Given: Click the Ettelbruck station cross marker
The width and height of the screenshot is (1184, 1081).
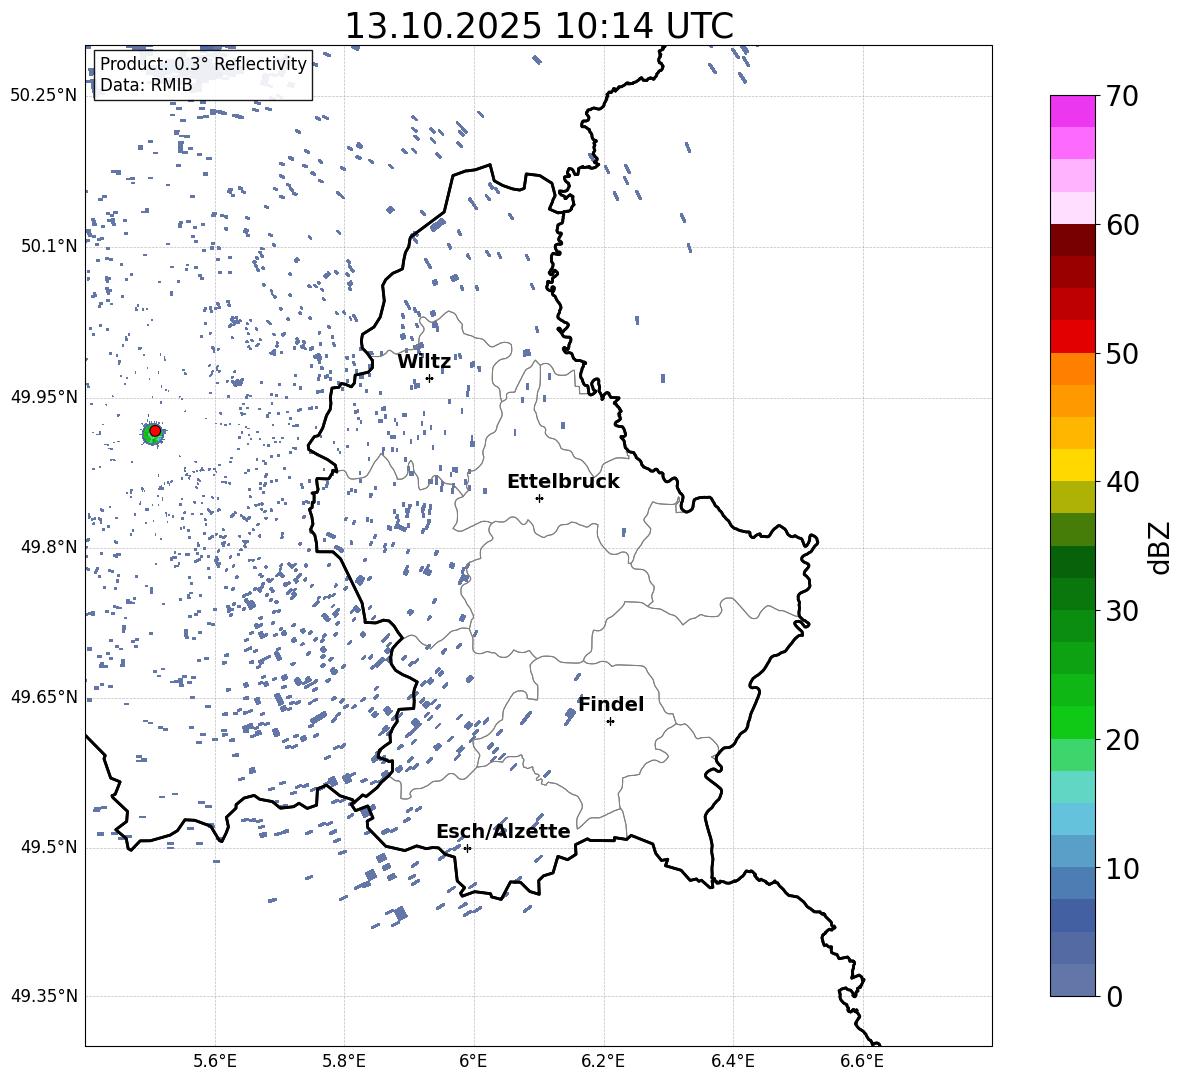Looking at the screenshot, I should coord(539,498).
